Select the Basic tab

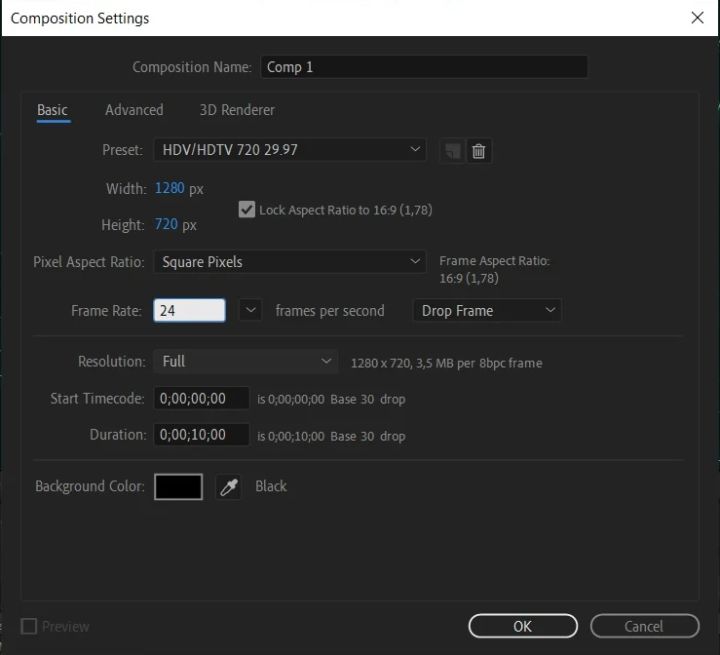coord(53,110)
